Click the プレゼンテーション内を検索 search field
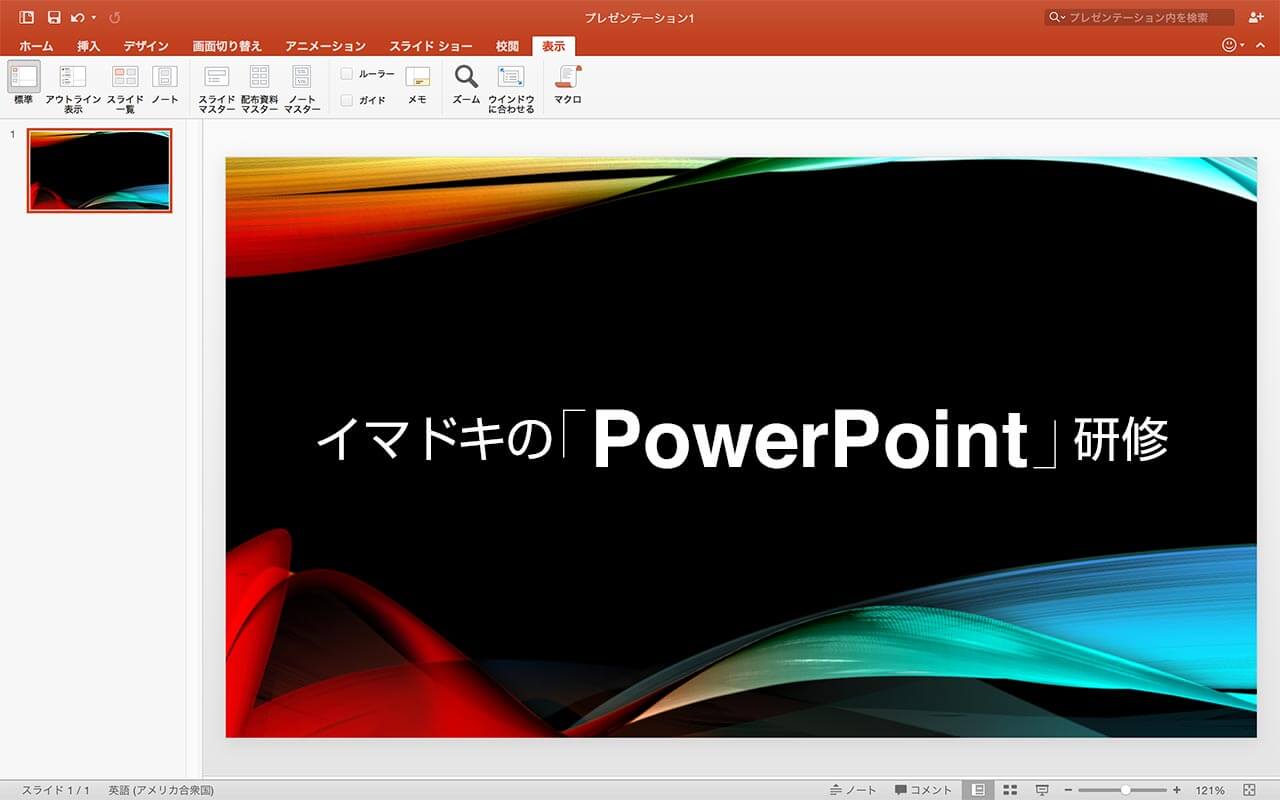 coord(1139,18)
